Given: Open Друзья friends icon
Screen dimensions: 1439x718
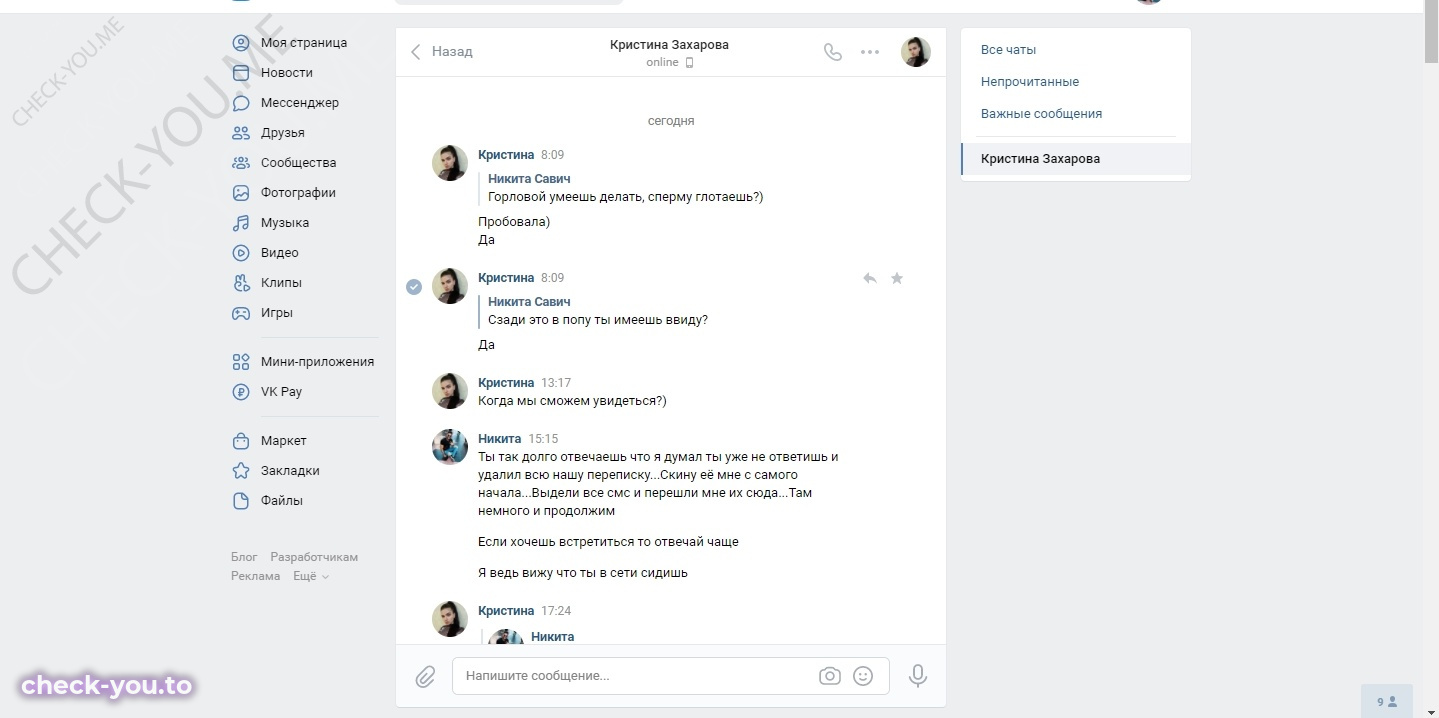Looking at the screenshot, I should [x=241, y=133].
